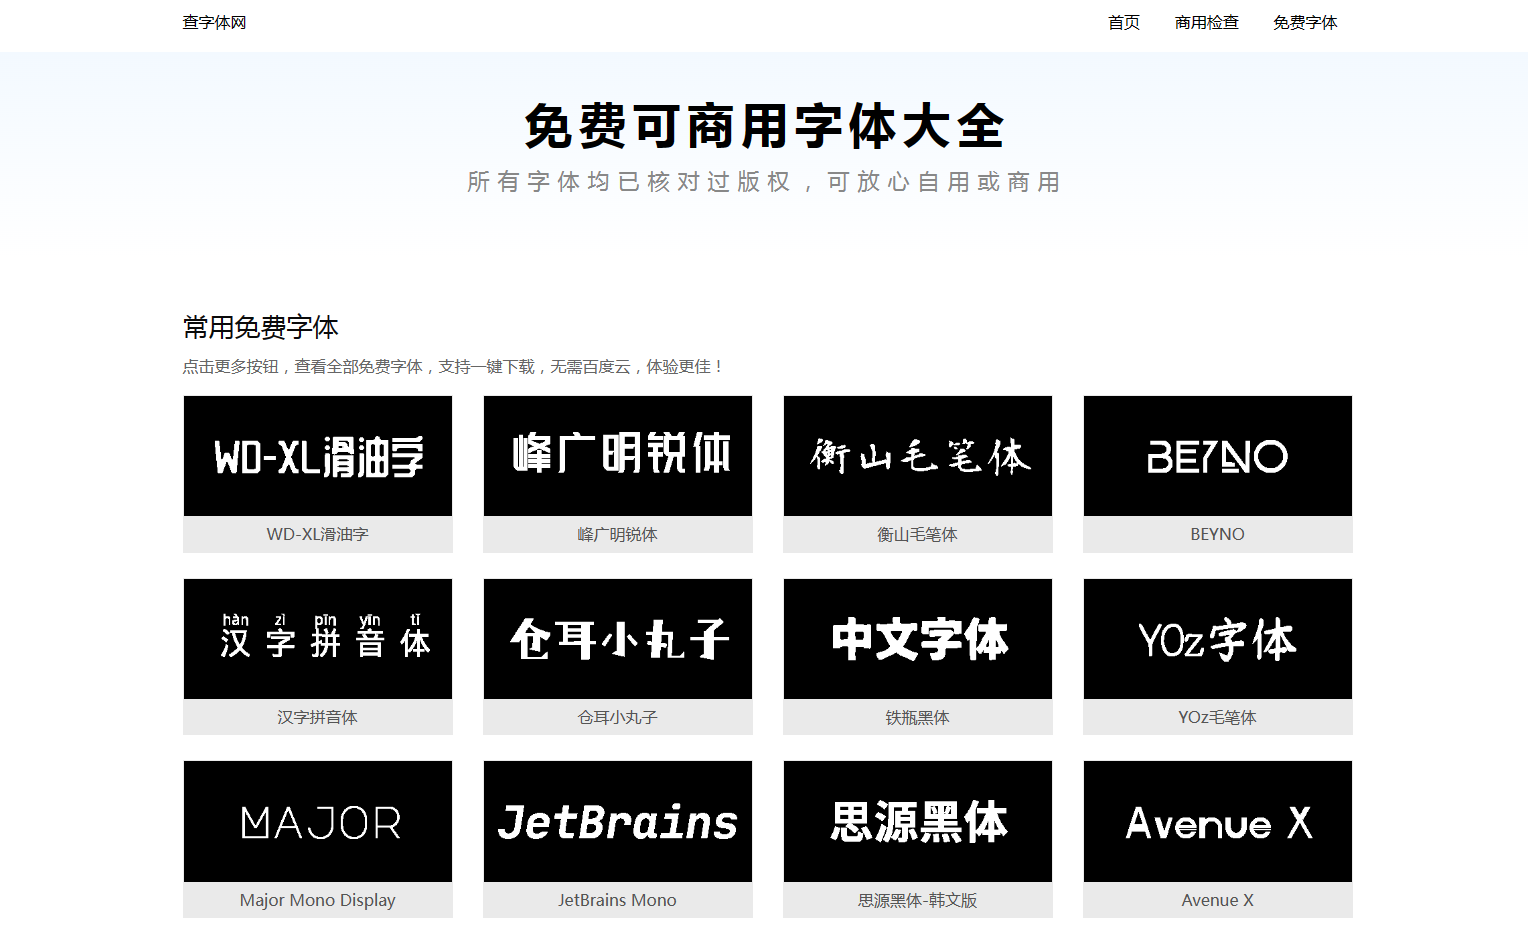Click the 铁瓶黑体 caption label
The image size is (1528, 939).
tap(918, 718)
